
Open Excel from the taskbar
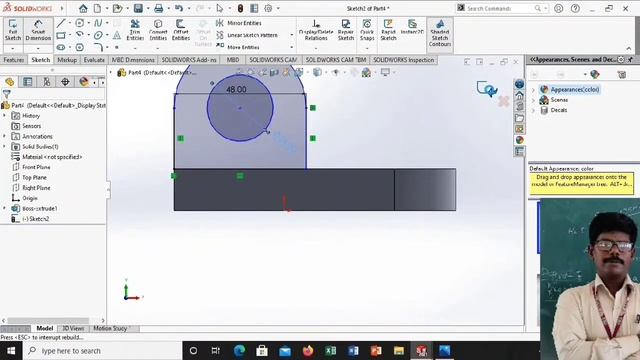pyautogui.click(x=331, y=351)
